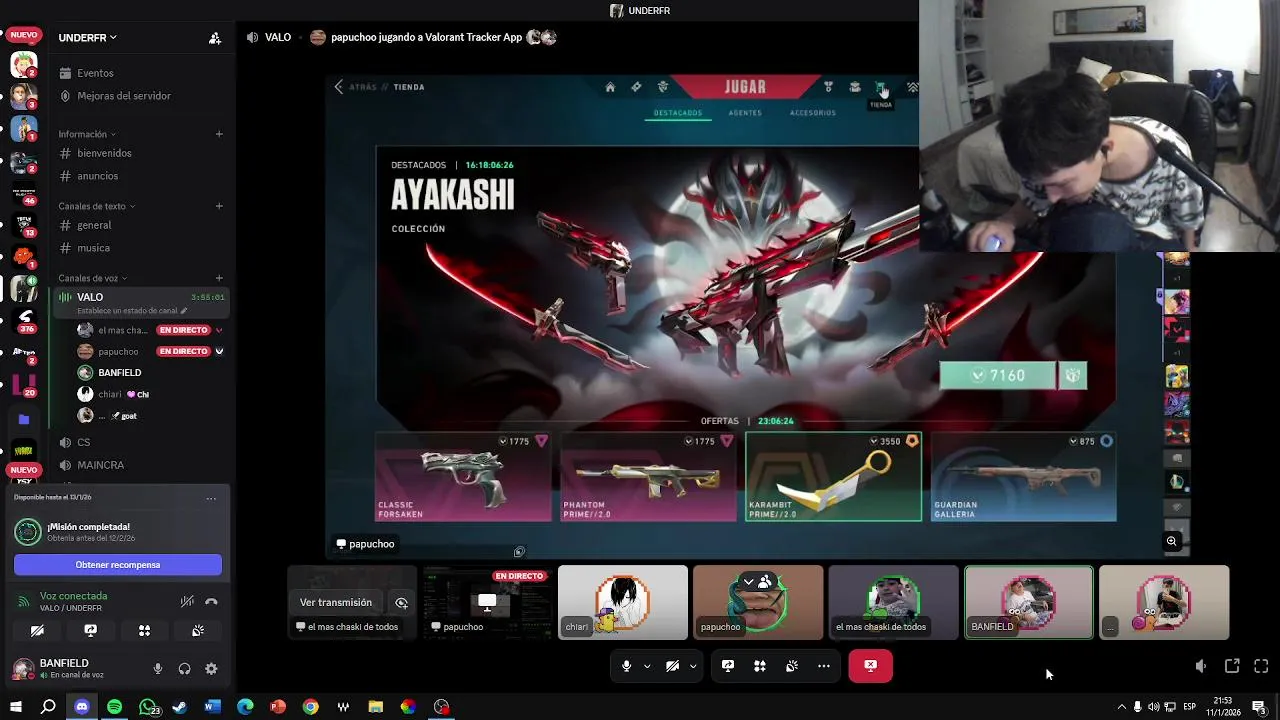Toggle microphone in the call control bar
This screenshot has height=720, width=1280.
[x=626, y=666]
